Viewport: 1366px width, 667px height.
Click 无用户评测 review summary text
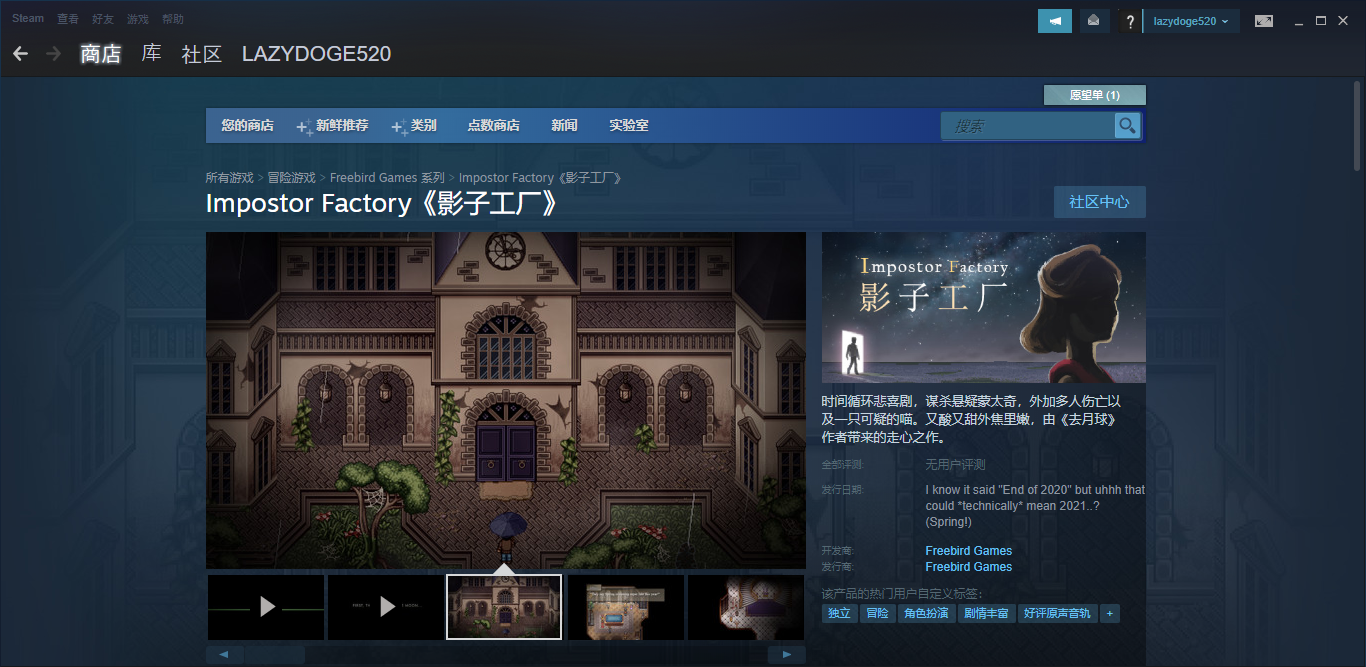click(955, 465)
